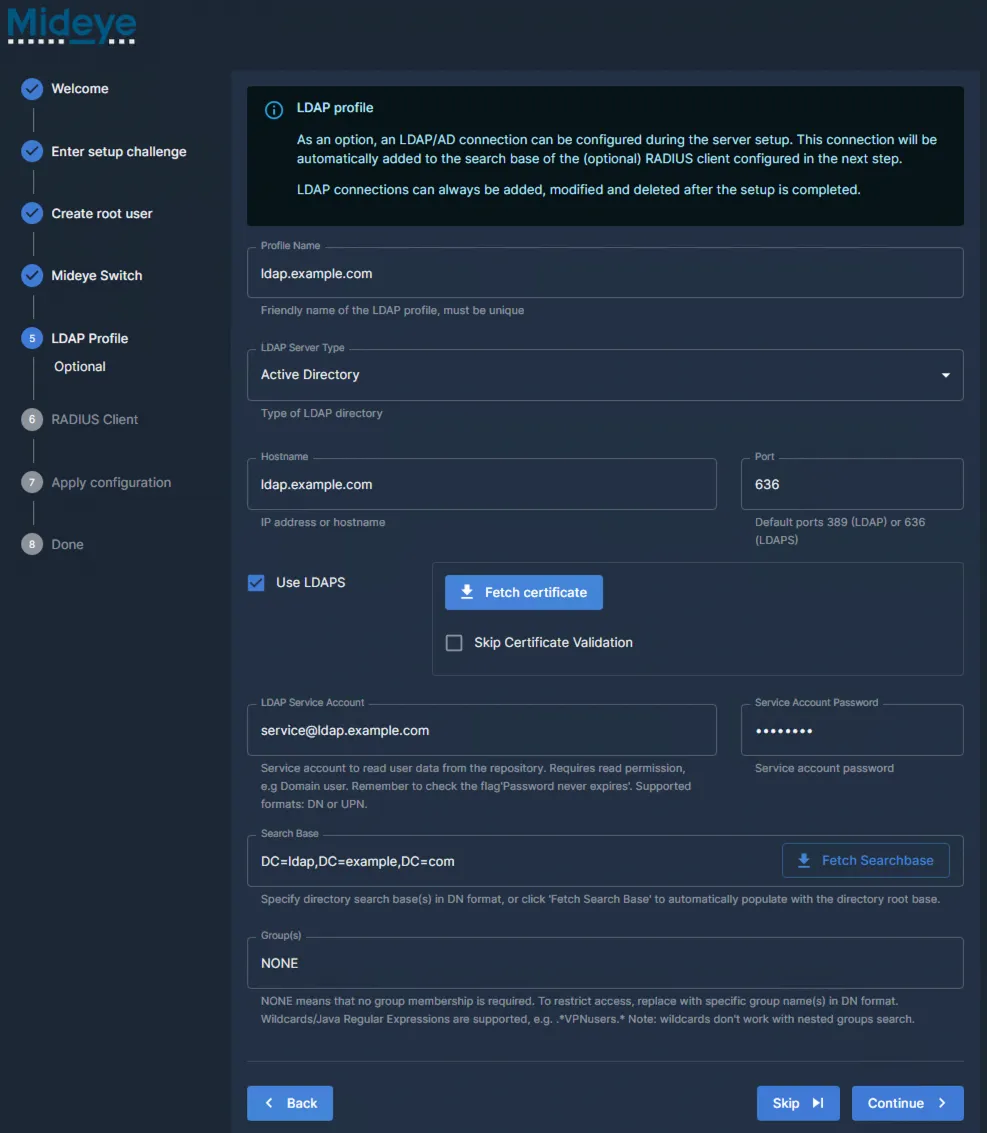Select the Apply configuration step
The width and height of the screenshot is (987, 1133).
pos(111,482)
